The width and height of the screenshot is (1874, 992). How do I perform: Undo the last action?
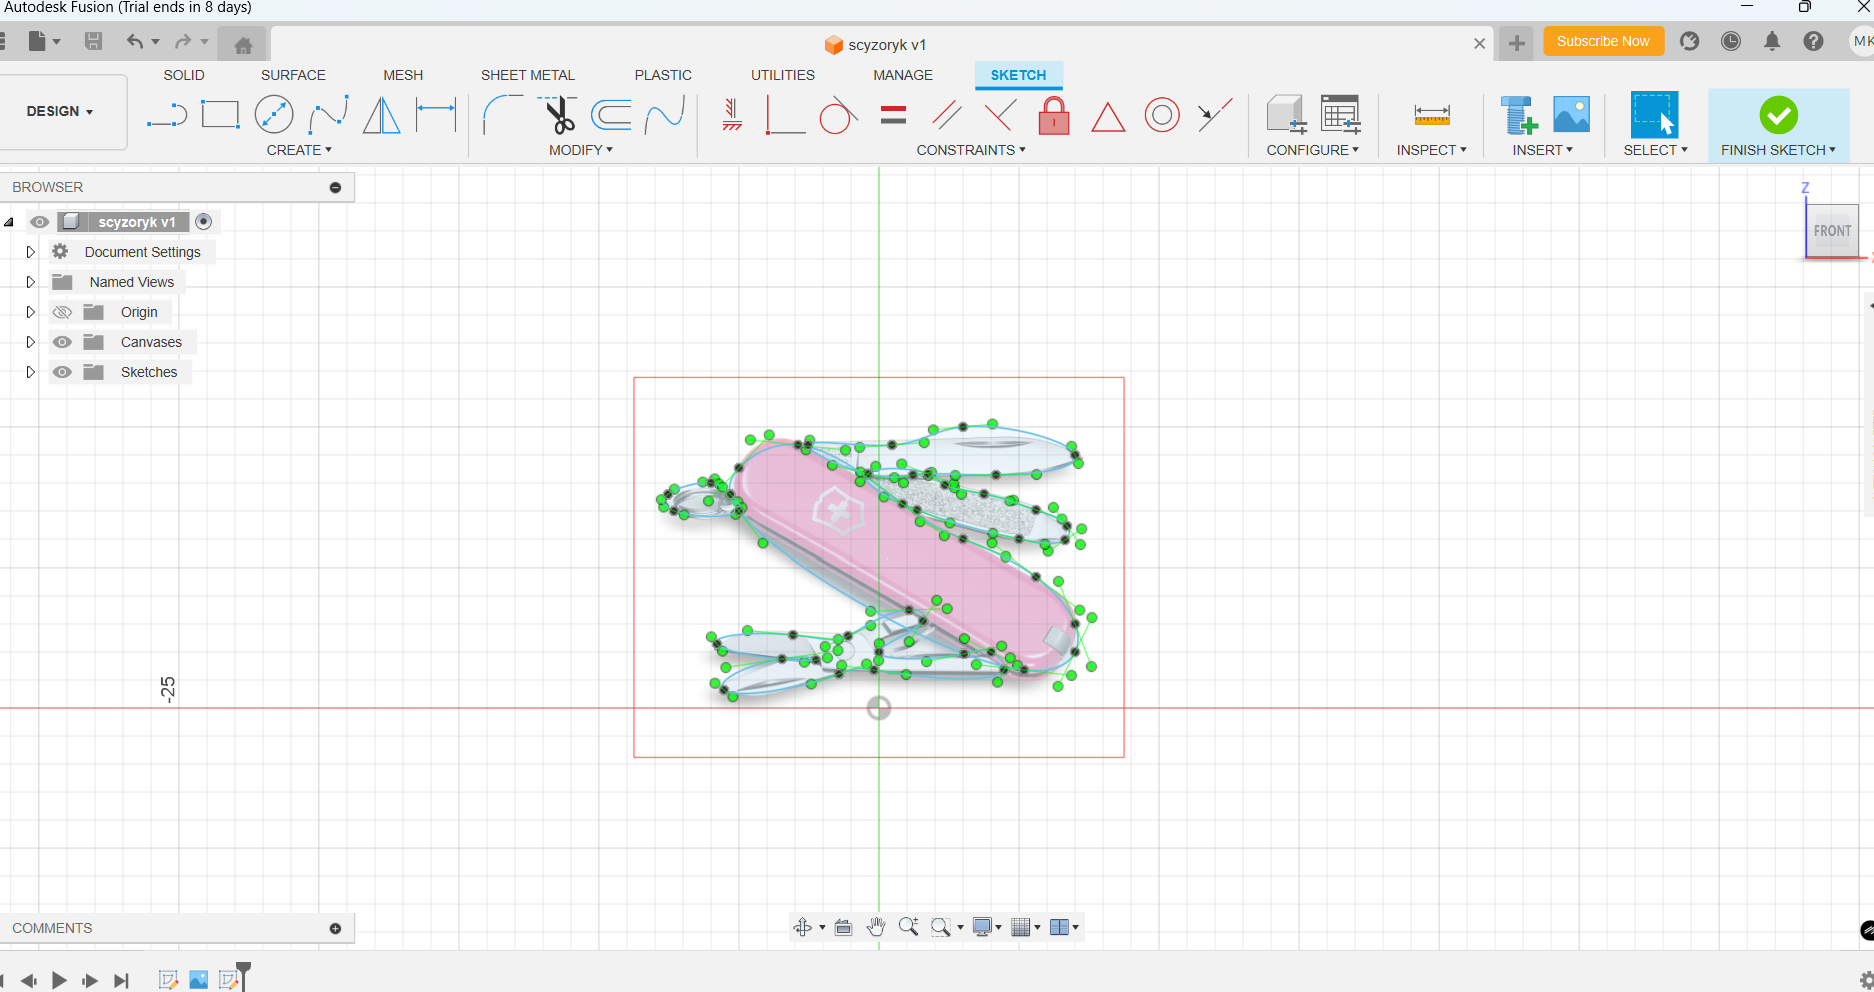tap(135, 42)
